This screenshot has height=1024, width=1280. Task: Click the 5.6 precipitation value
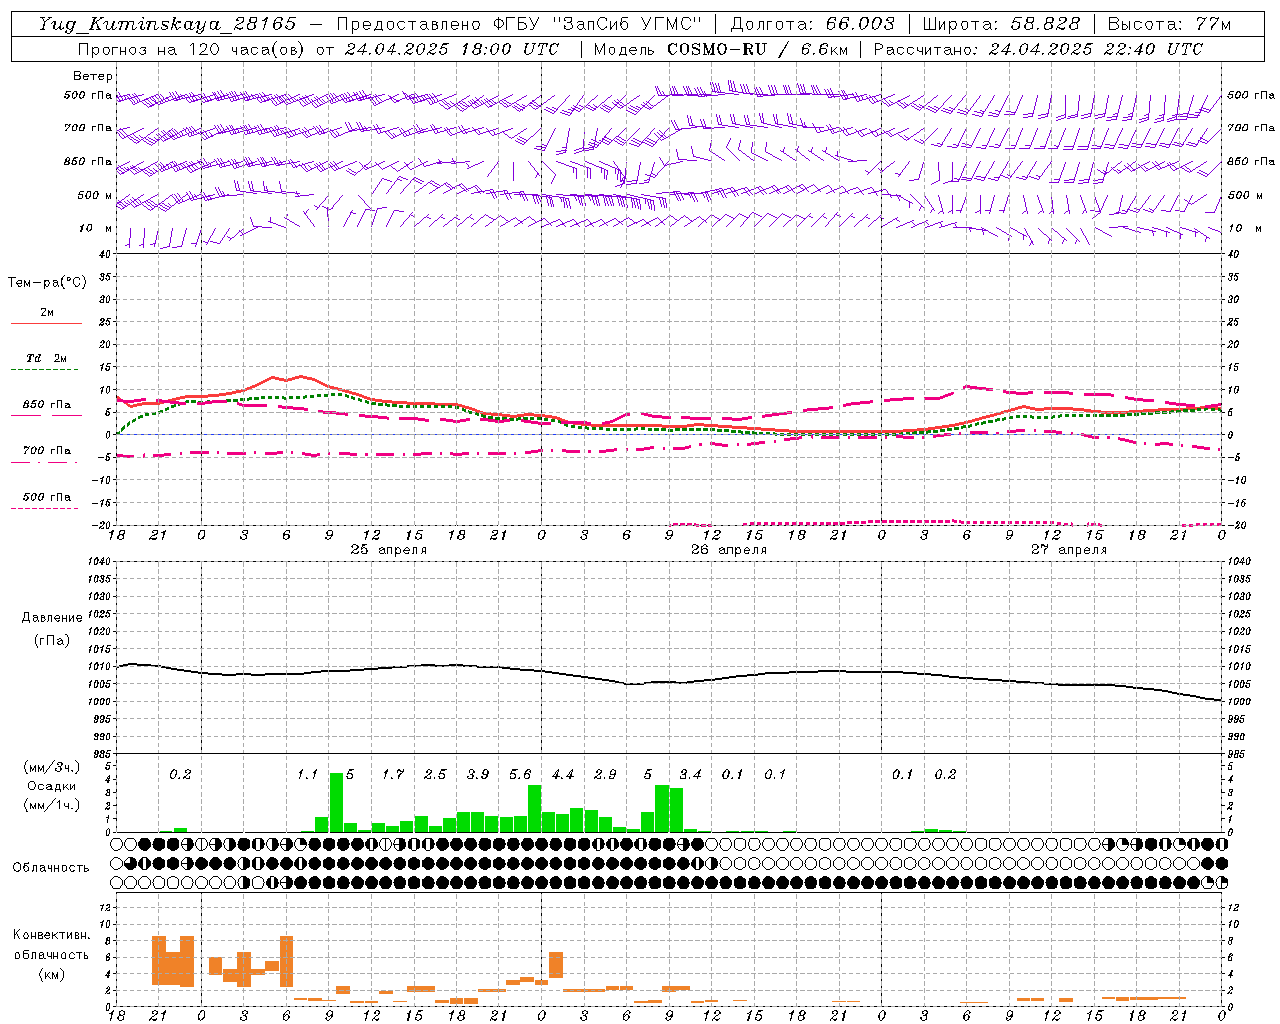(x=520, y=774)
